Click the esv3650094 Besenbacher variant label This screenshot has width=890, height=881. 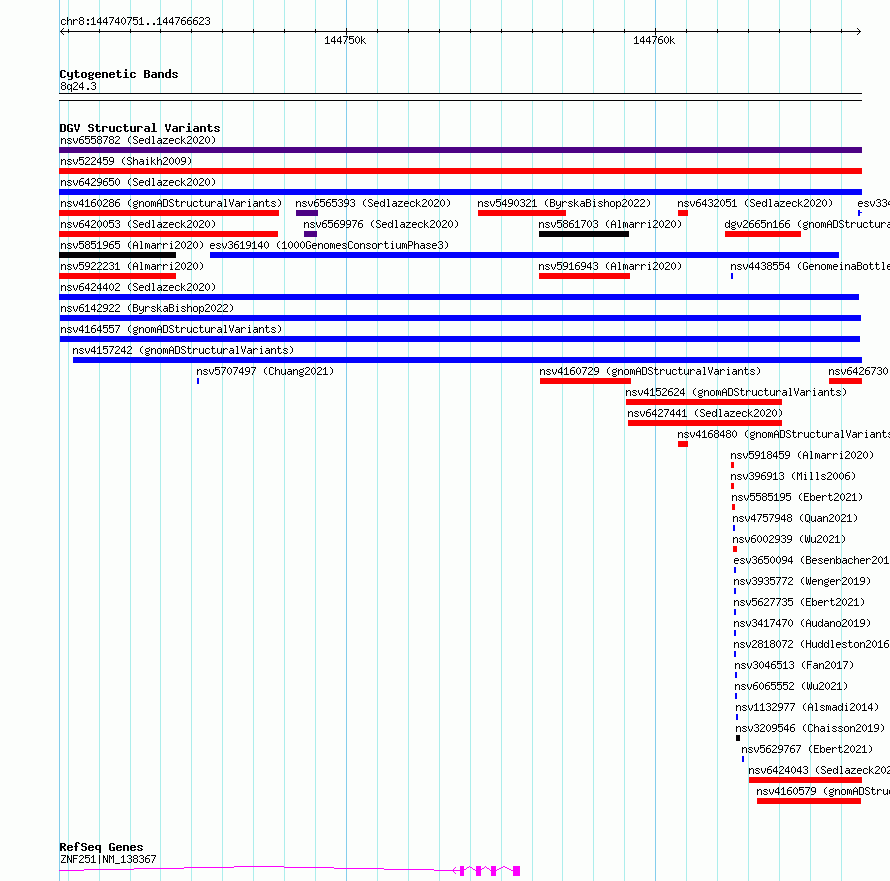pyautogui.click(x=812, y=560)
